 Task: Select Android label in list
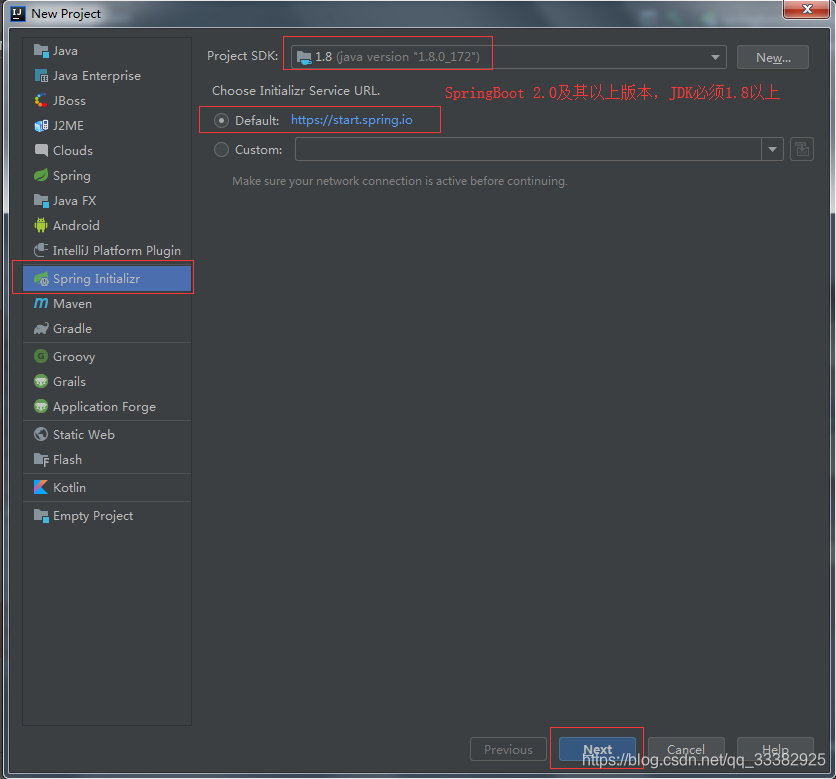[76, 226]
